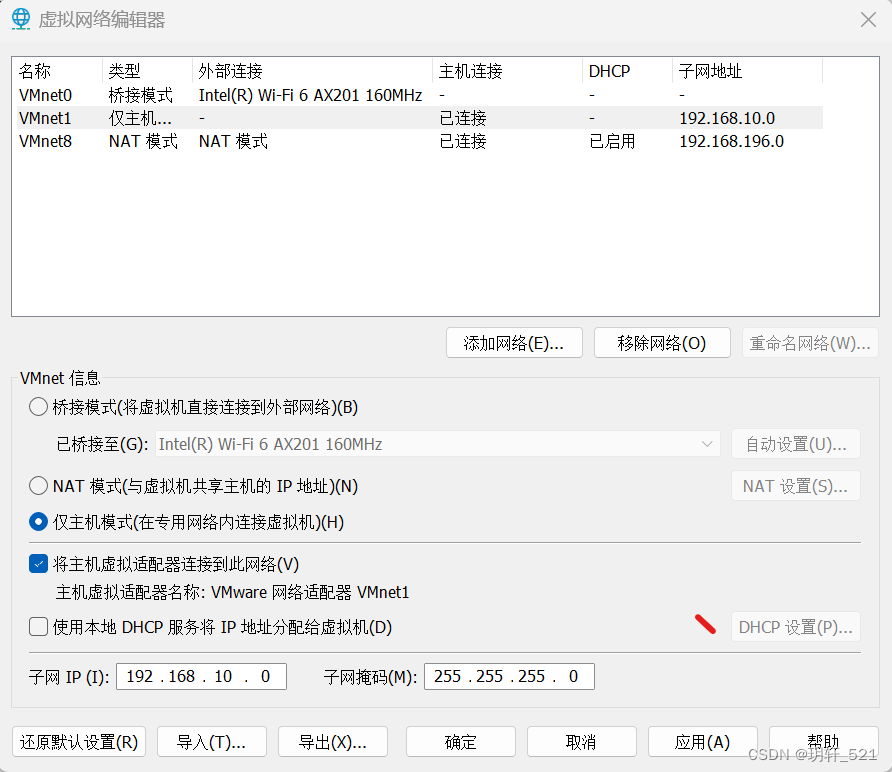
Task: Click 还原默认设置 button
Action: pos(79,742)
